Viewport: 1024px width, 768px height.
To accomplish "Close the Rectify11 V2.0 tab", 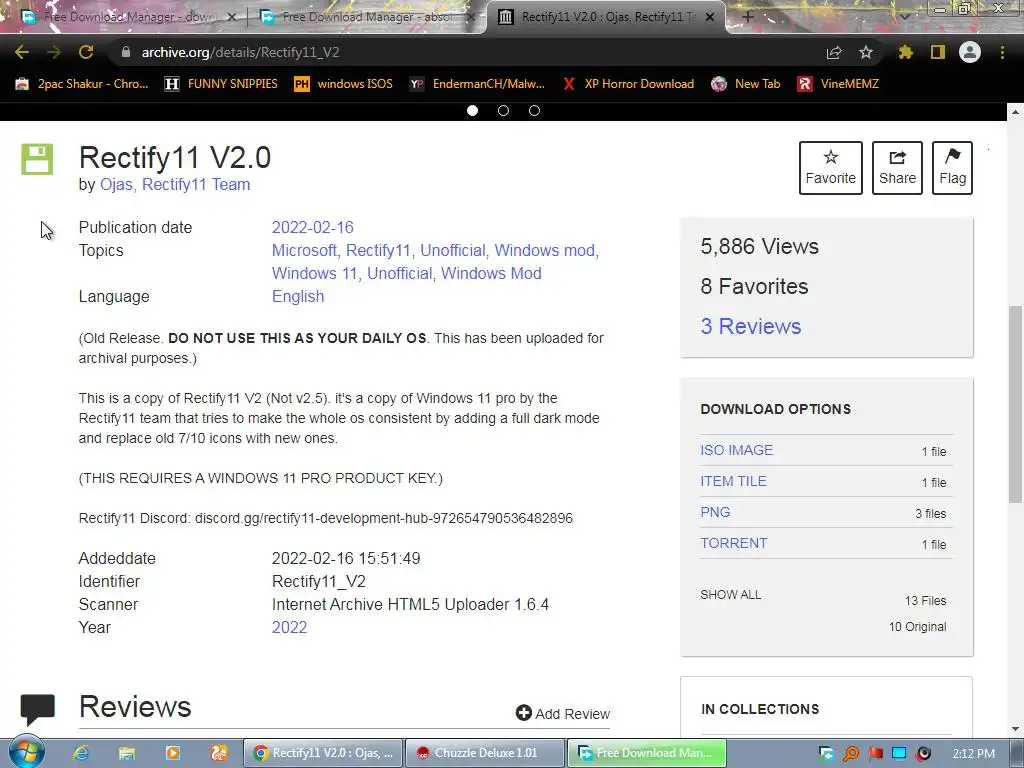I will pos(711,18).
